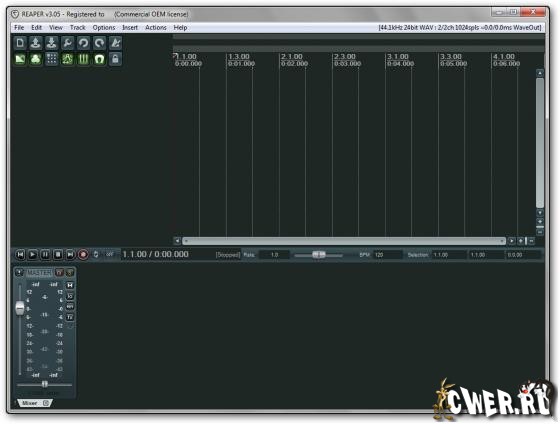
Task: Click the red Record button
Action: pos(83,254)
